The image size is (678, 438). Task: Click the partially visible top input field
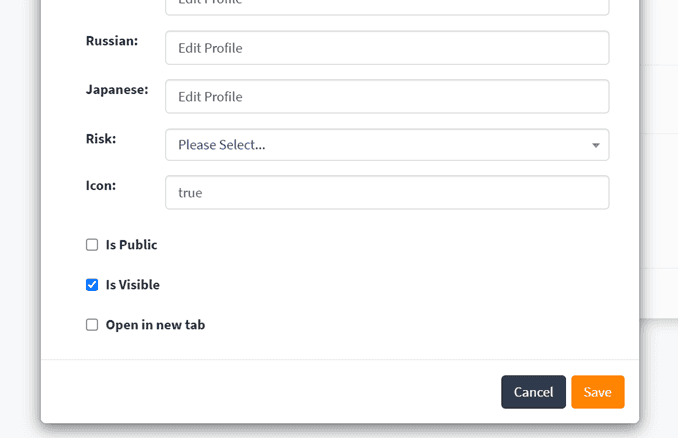tap(387, 5)
